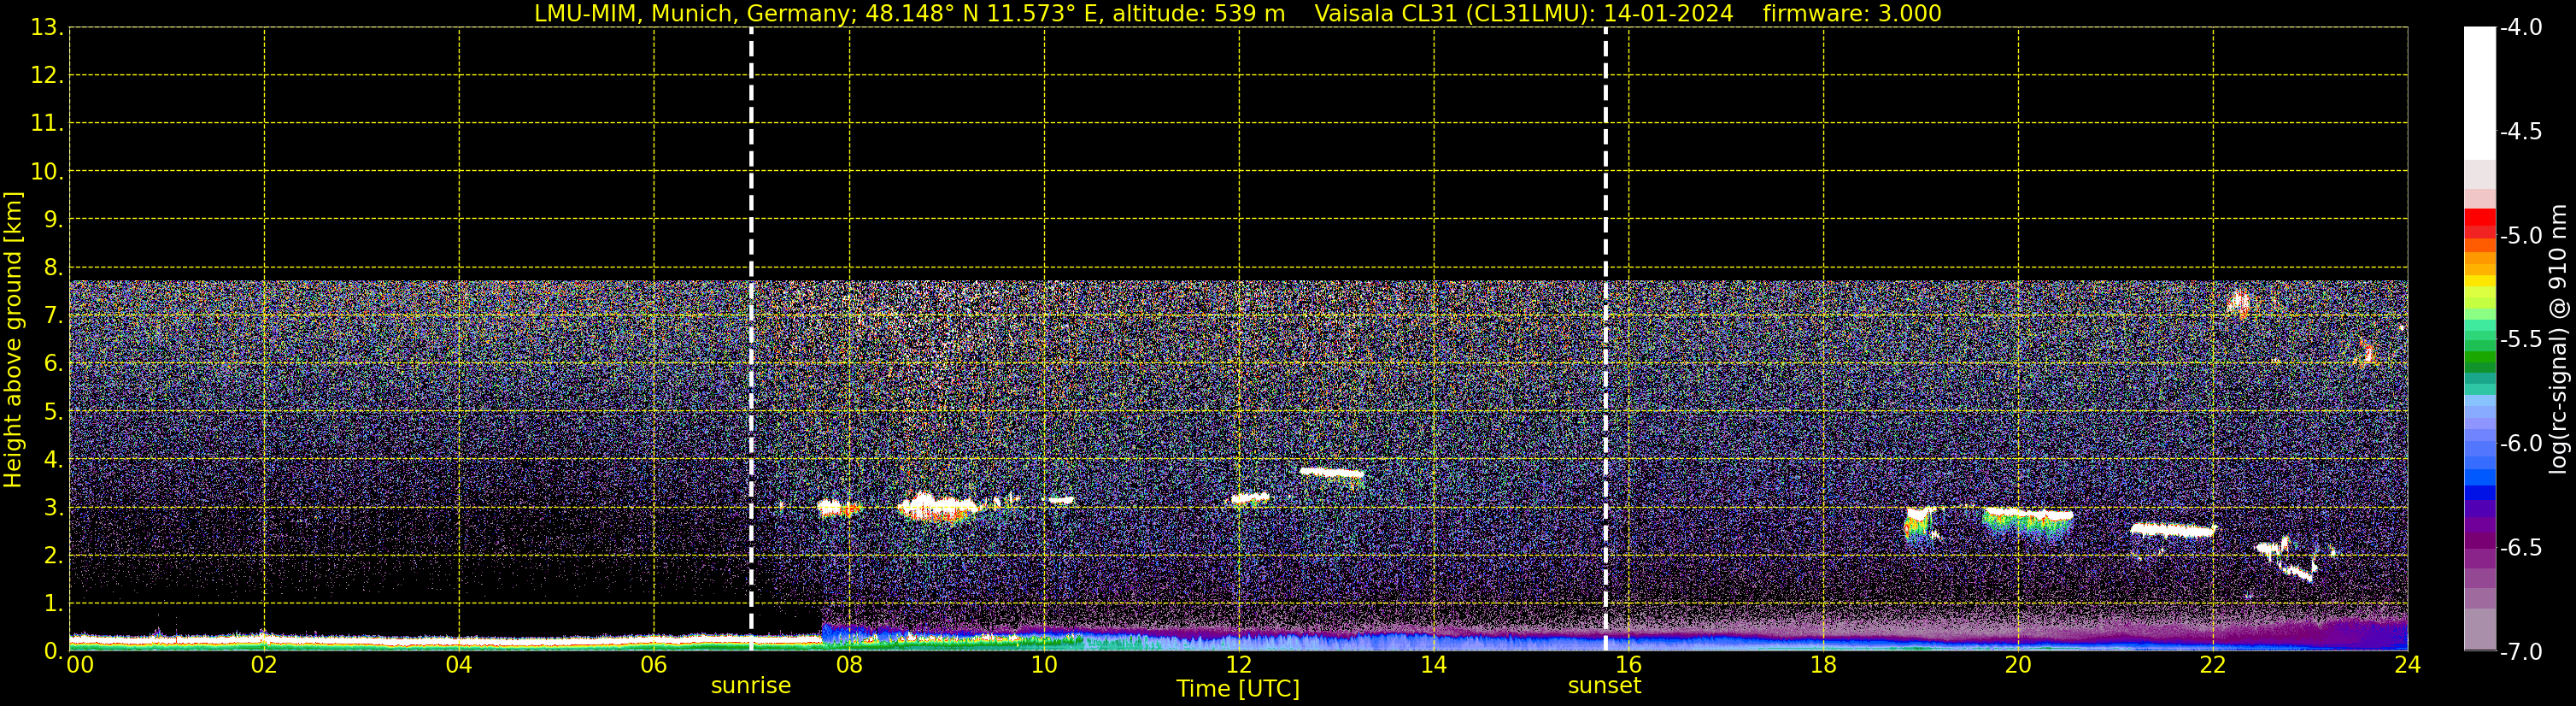Select the -5.0 tick label on the colorbar
This screenshot has width=2576, height=706.
tap(2520, 236)
